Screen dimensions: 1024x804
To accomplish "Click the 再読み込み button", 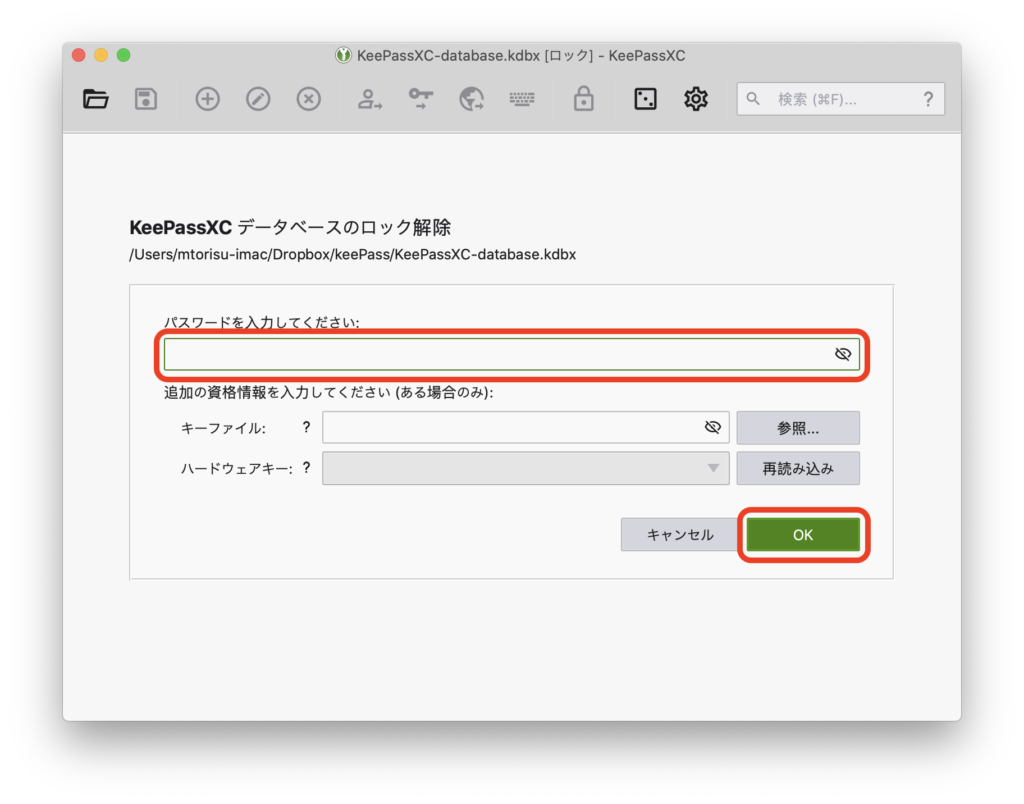I will coord(797,468).
